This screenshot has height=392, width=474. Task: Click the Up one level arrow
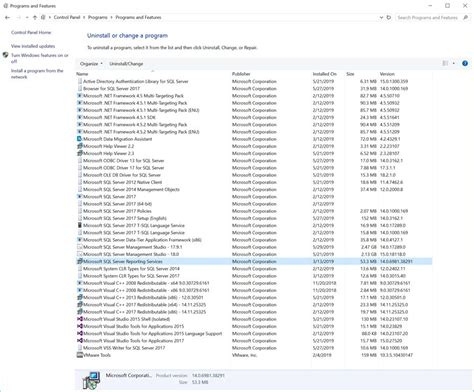tap(35, 17)
